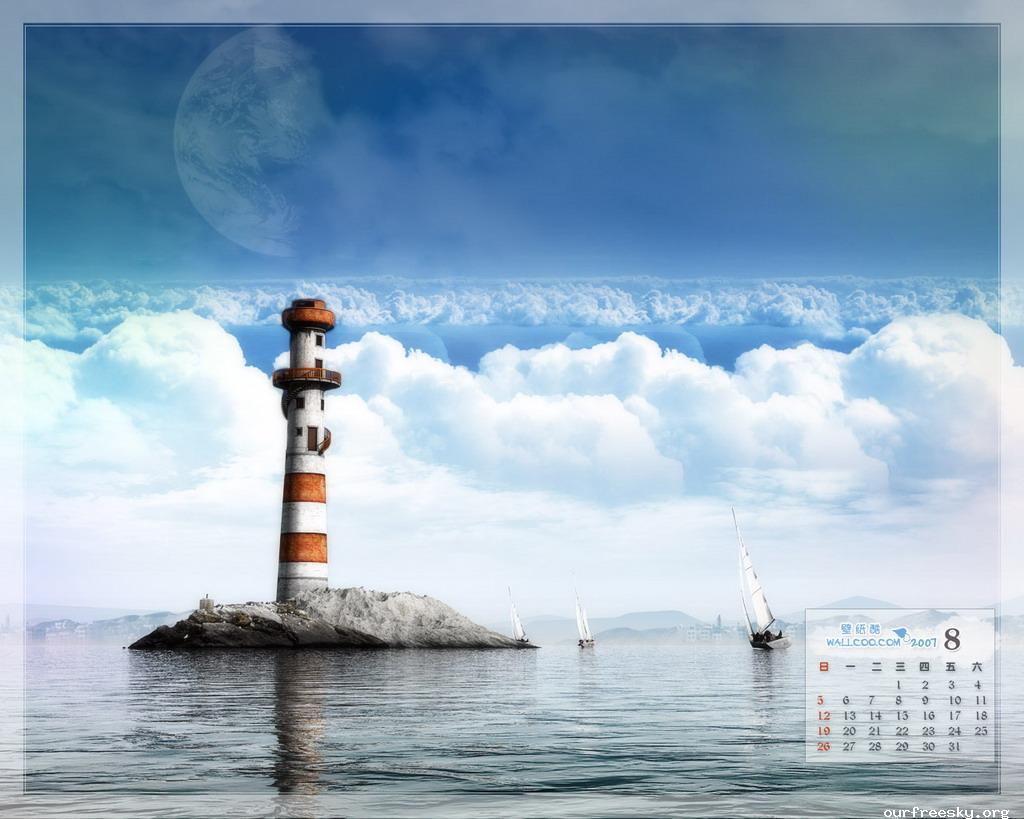Viewport: 1024px width, 819px height.
Task: Select date 15 in the calendar
Action: coord(901,716)
